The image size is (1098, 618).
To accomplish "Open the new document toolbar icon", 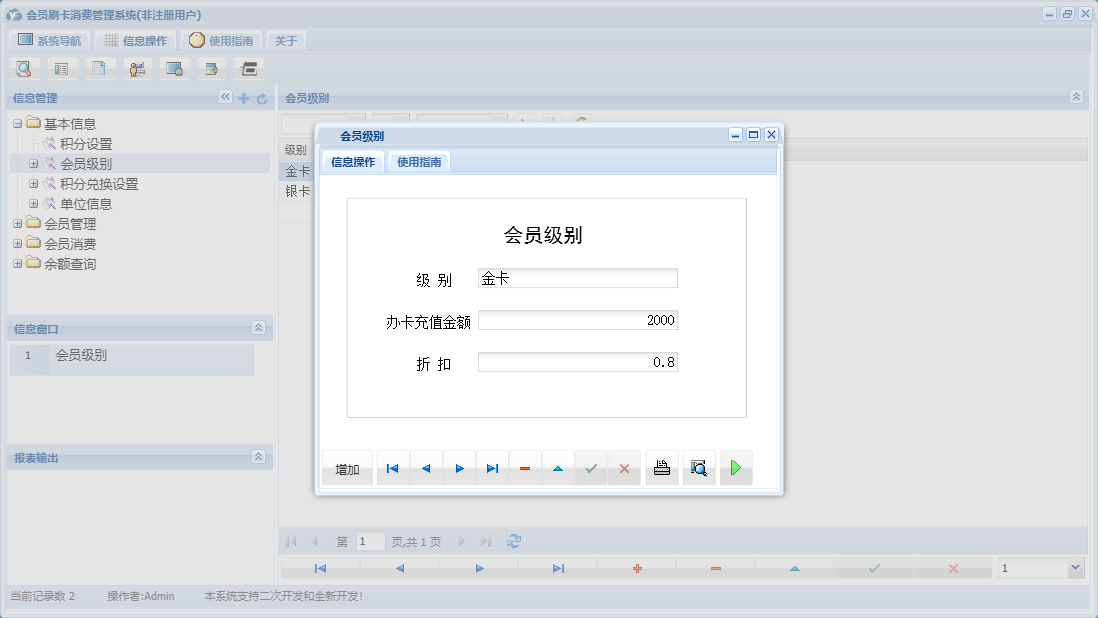I will coord(99,68).
